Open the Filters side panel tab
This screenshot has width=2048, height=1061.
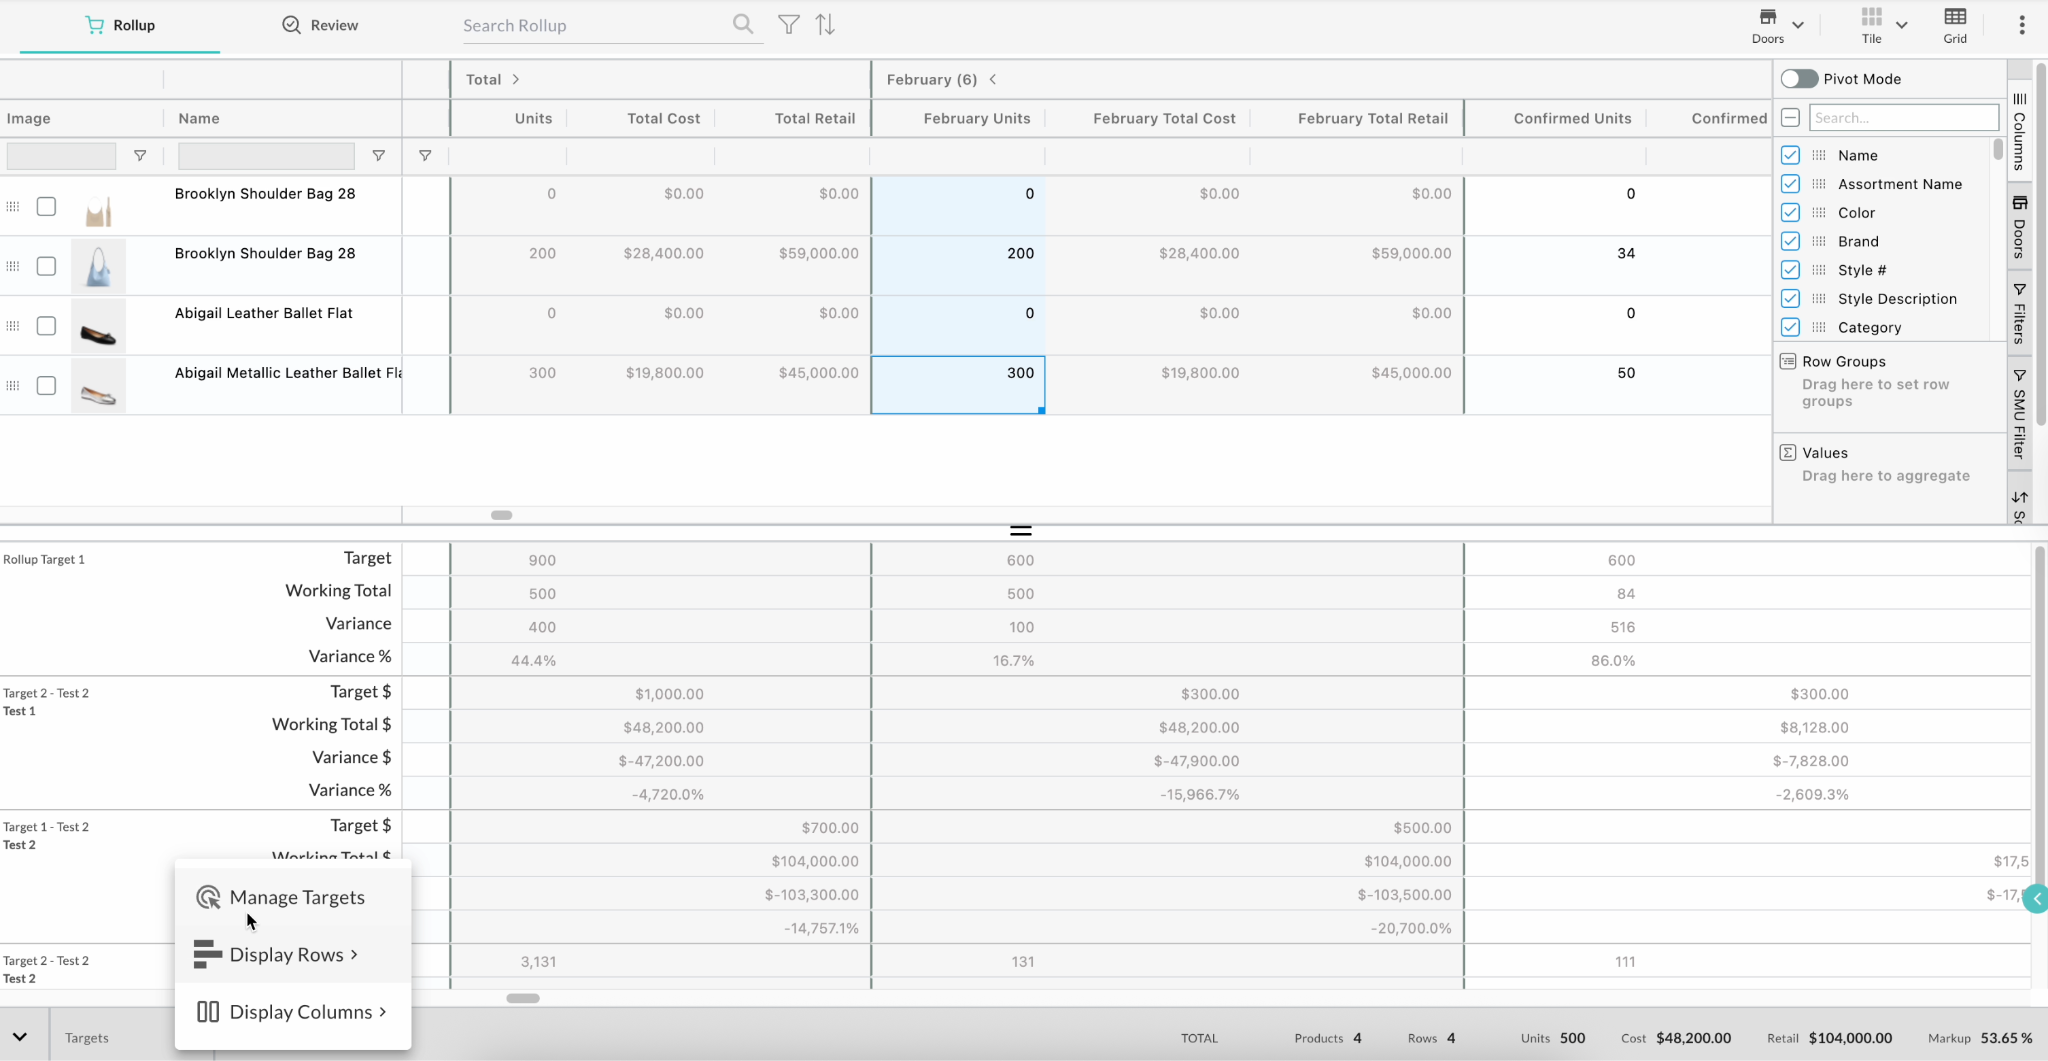[x=2019, y=313]
